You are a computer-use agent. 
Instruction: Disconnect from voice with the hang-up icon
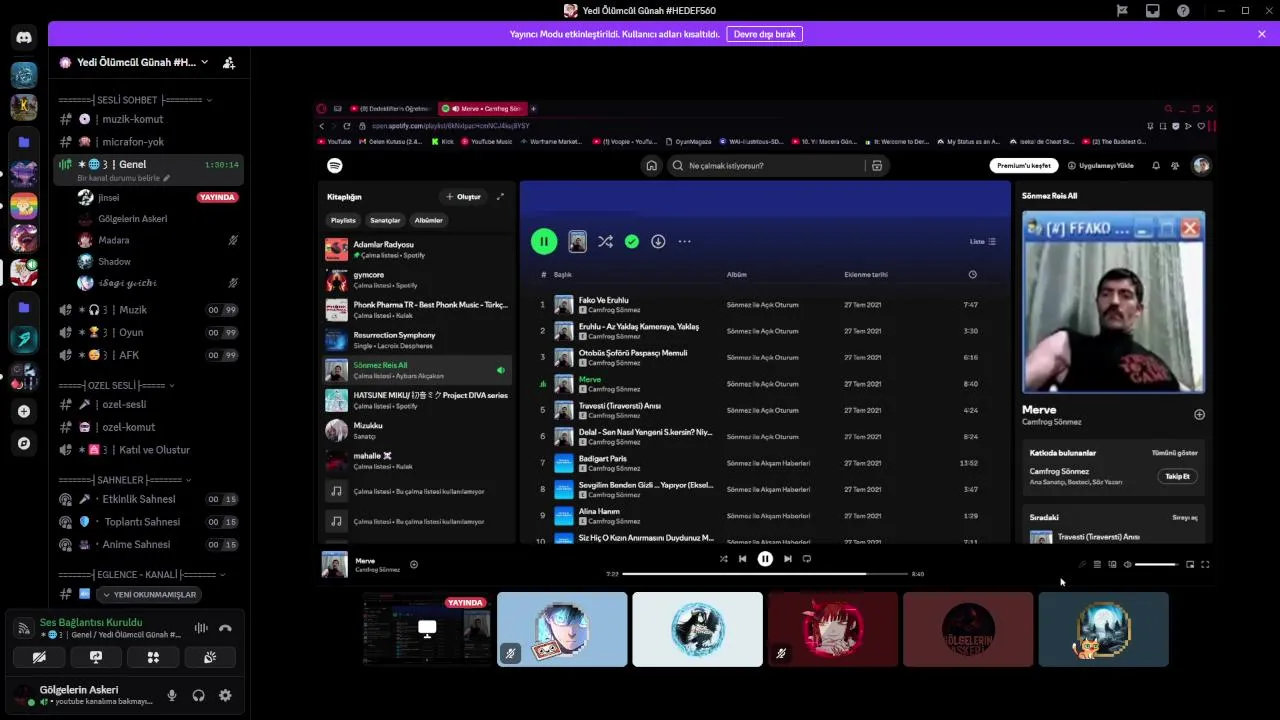(225, 628)
